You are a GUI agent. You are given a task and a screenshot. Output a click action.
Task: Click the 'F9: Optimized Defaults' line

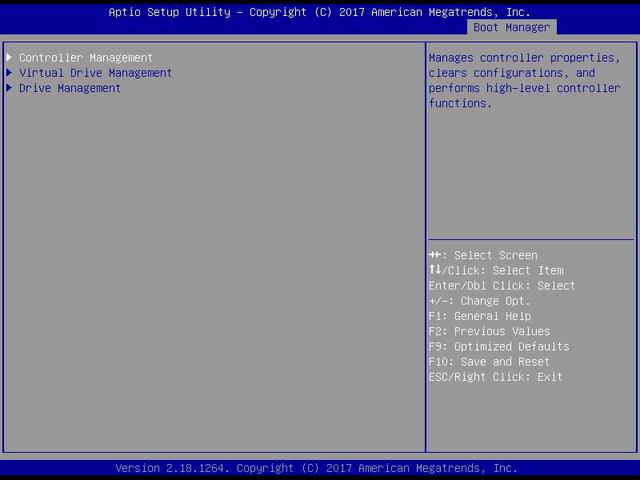point(499,347)
